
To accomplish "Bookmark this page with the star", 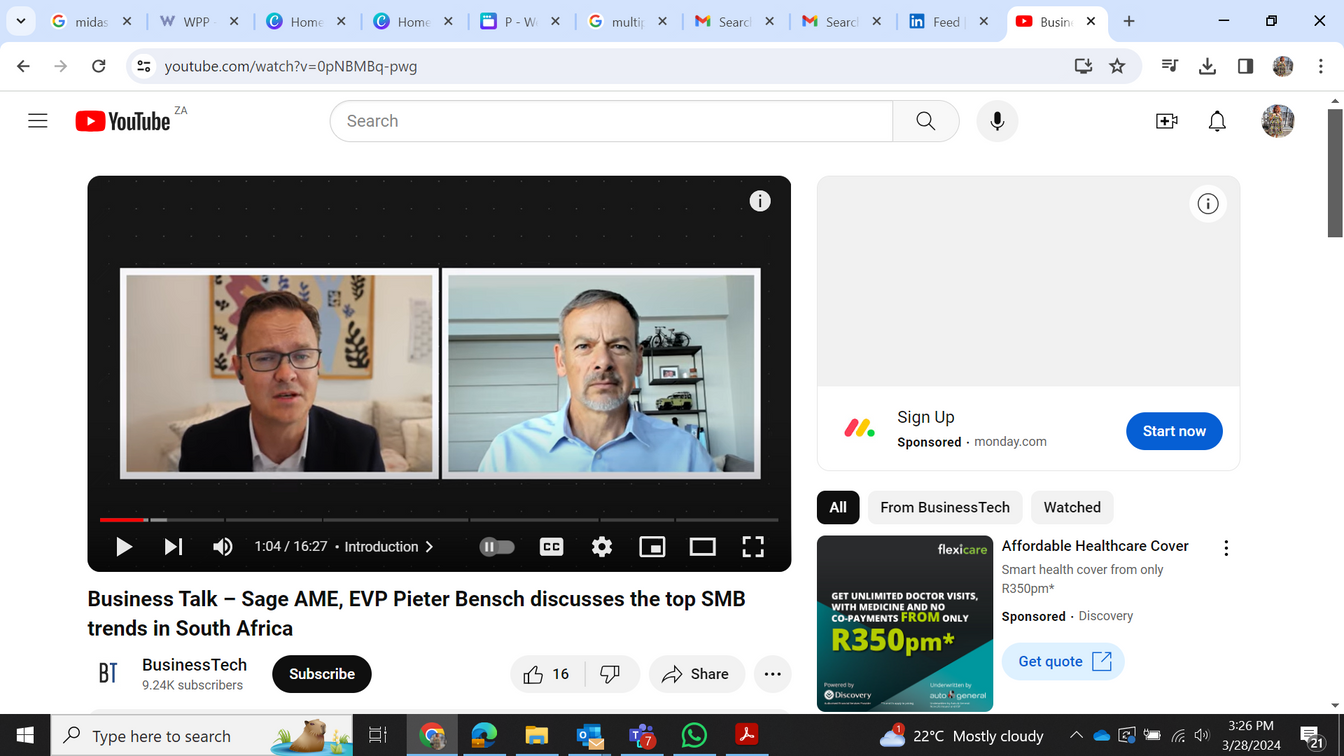I will [1117, 66].
